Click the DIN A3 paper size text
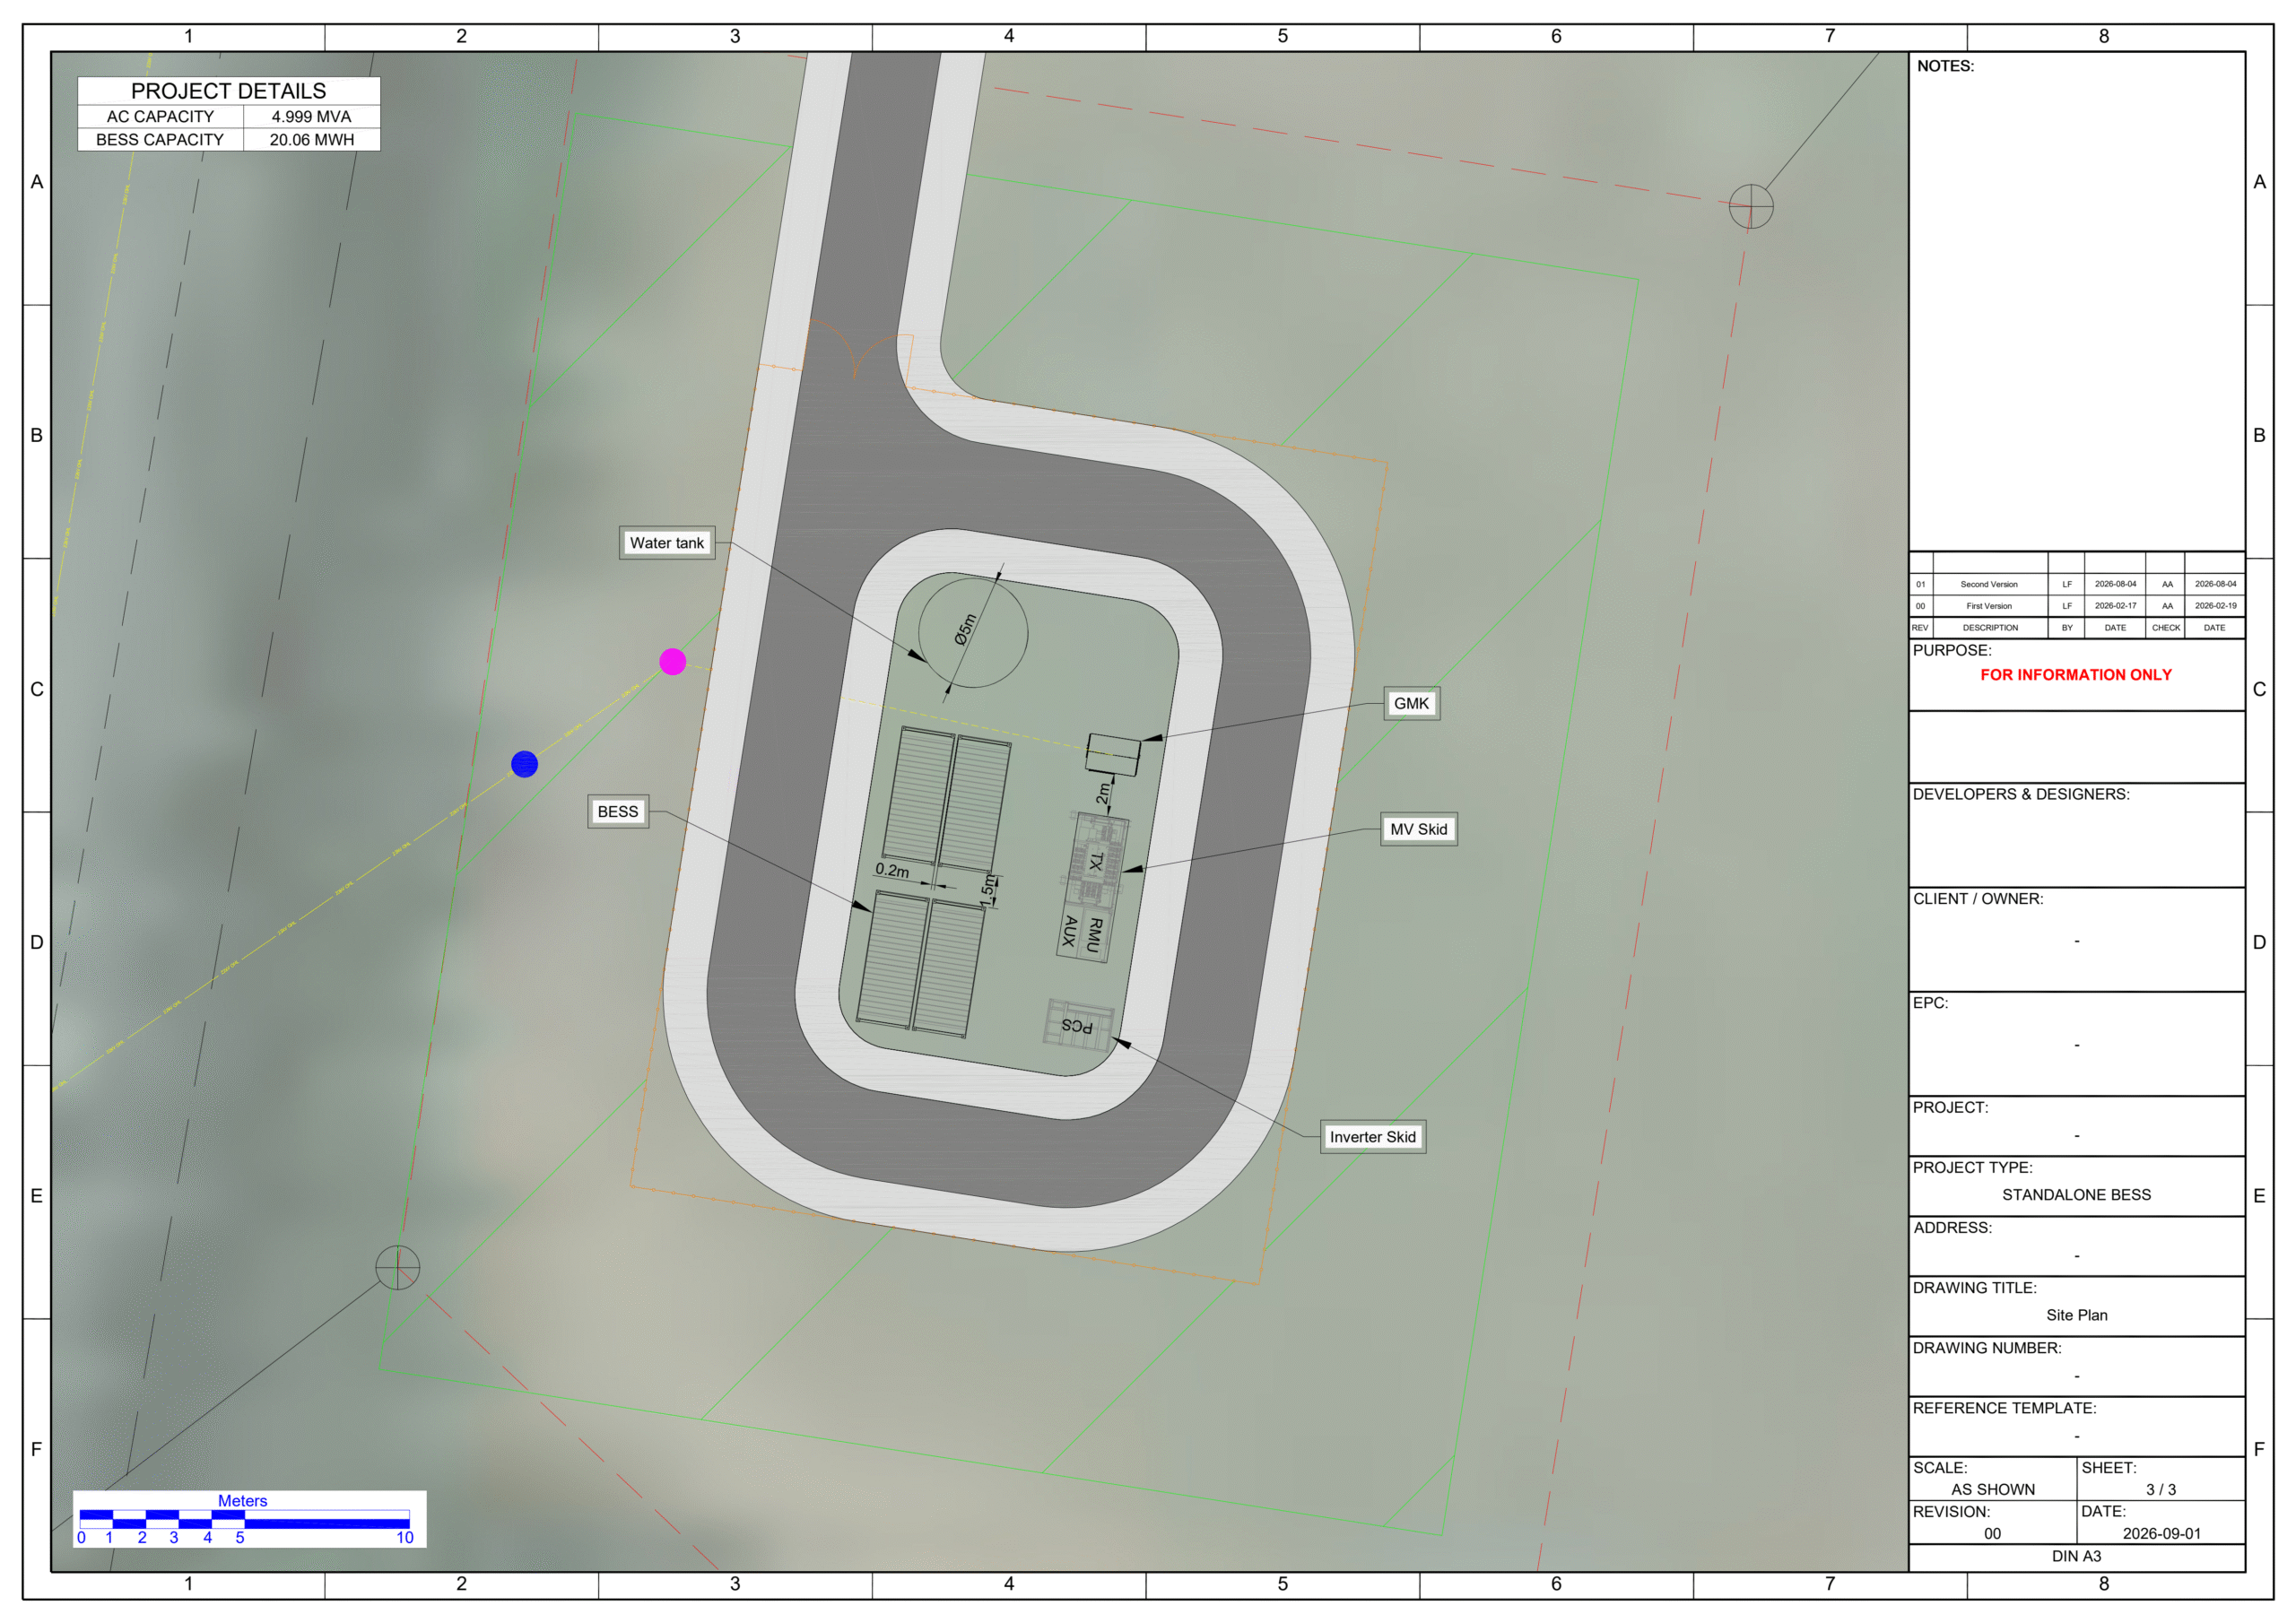Image resolution: width=2296 pixels, height=1623 pixels. (x=2076, y=1556)
